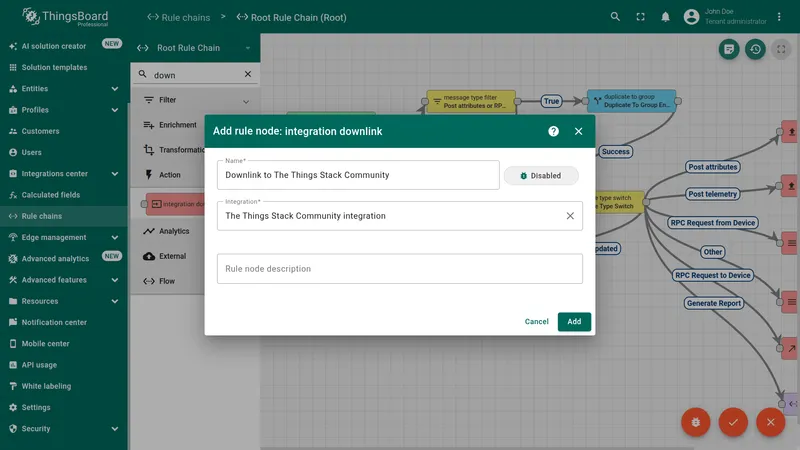Screen dimensions: 800x450
Task: Open Mobile center page
Action: click(x=64, y=343)
